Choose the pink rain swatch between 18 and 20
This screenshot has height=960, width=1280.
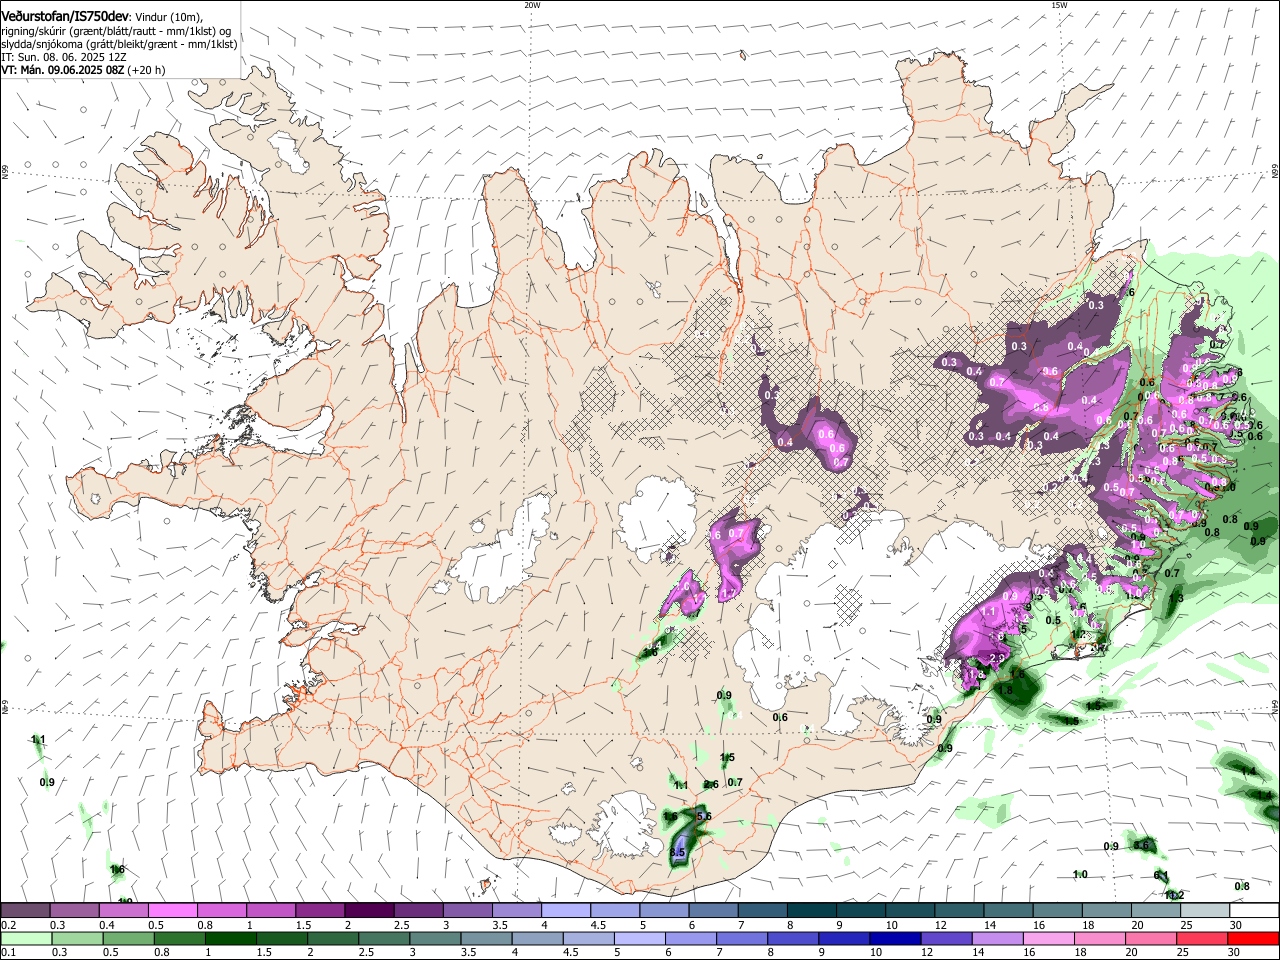point(1100,938)
